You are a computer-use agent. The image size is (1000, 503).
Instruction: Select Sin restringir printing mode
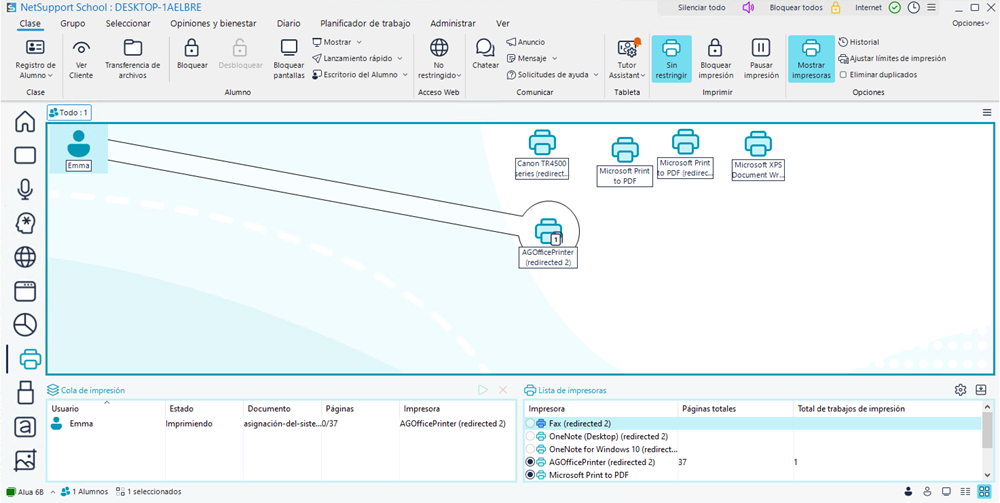[671, 59]
